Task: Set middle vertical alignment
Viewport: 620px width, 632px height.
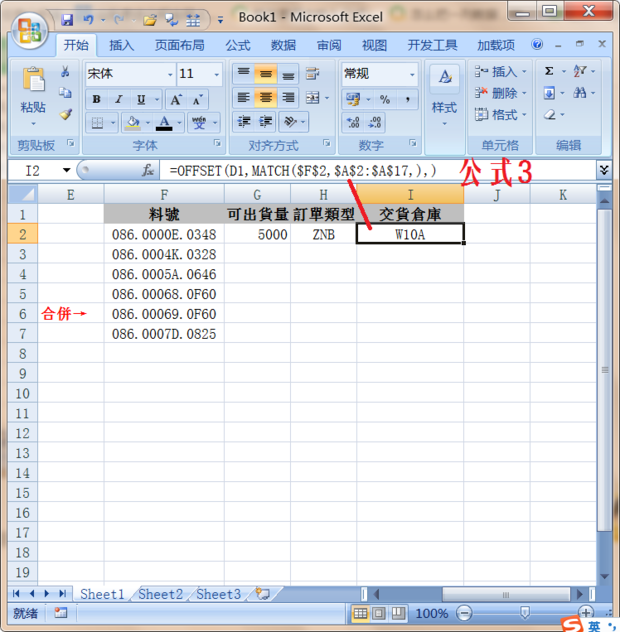Action: (x=265, y=74)
